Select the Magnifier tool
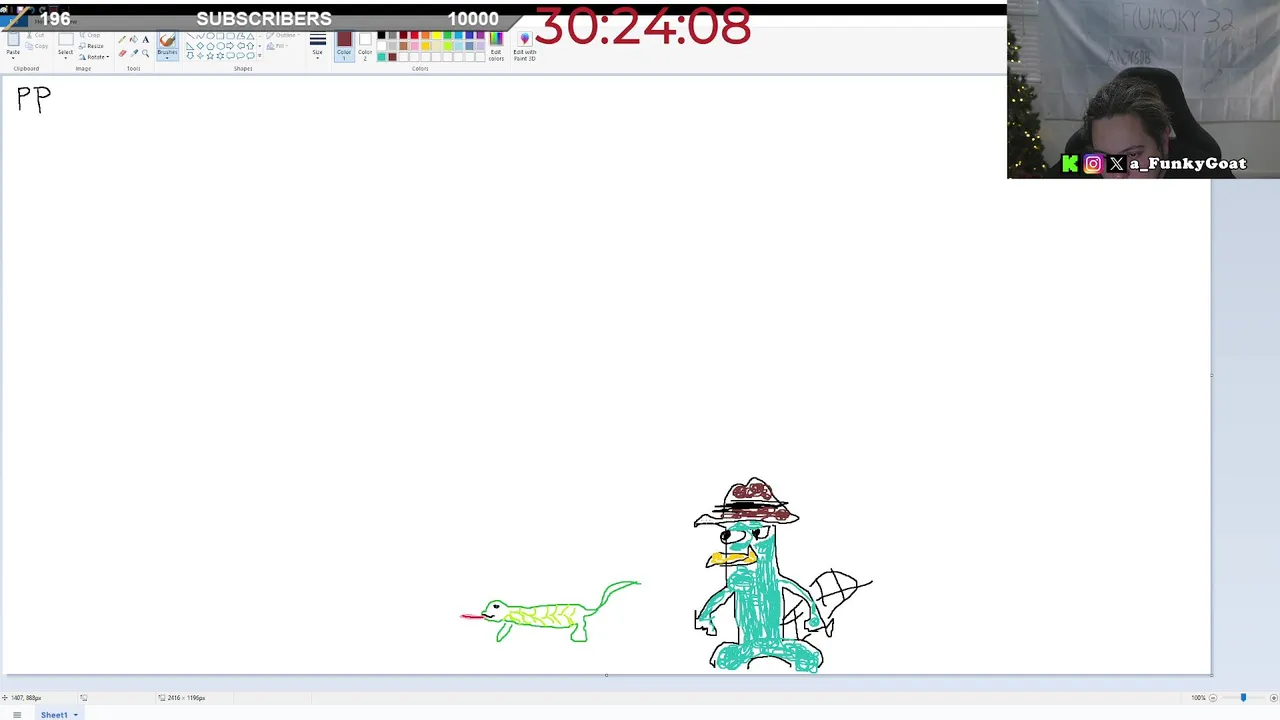 point(146,53)
